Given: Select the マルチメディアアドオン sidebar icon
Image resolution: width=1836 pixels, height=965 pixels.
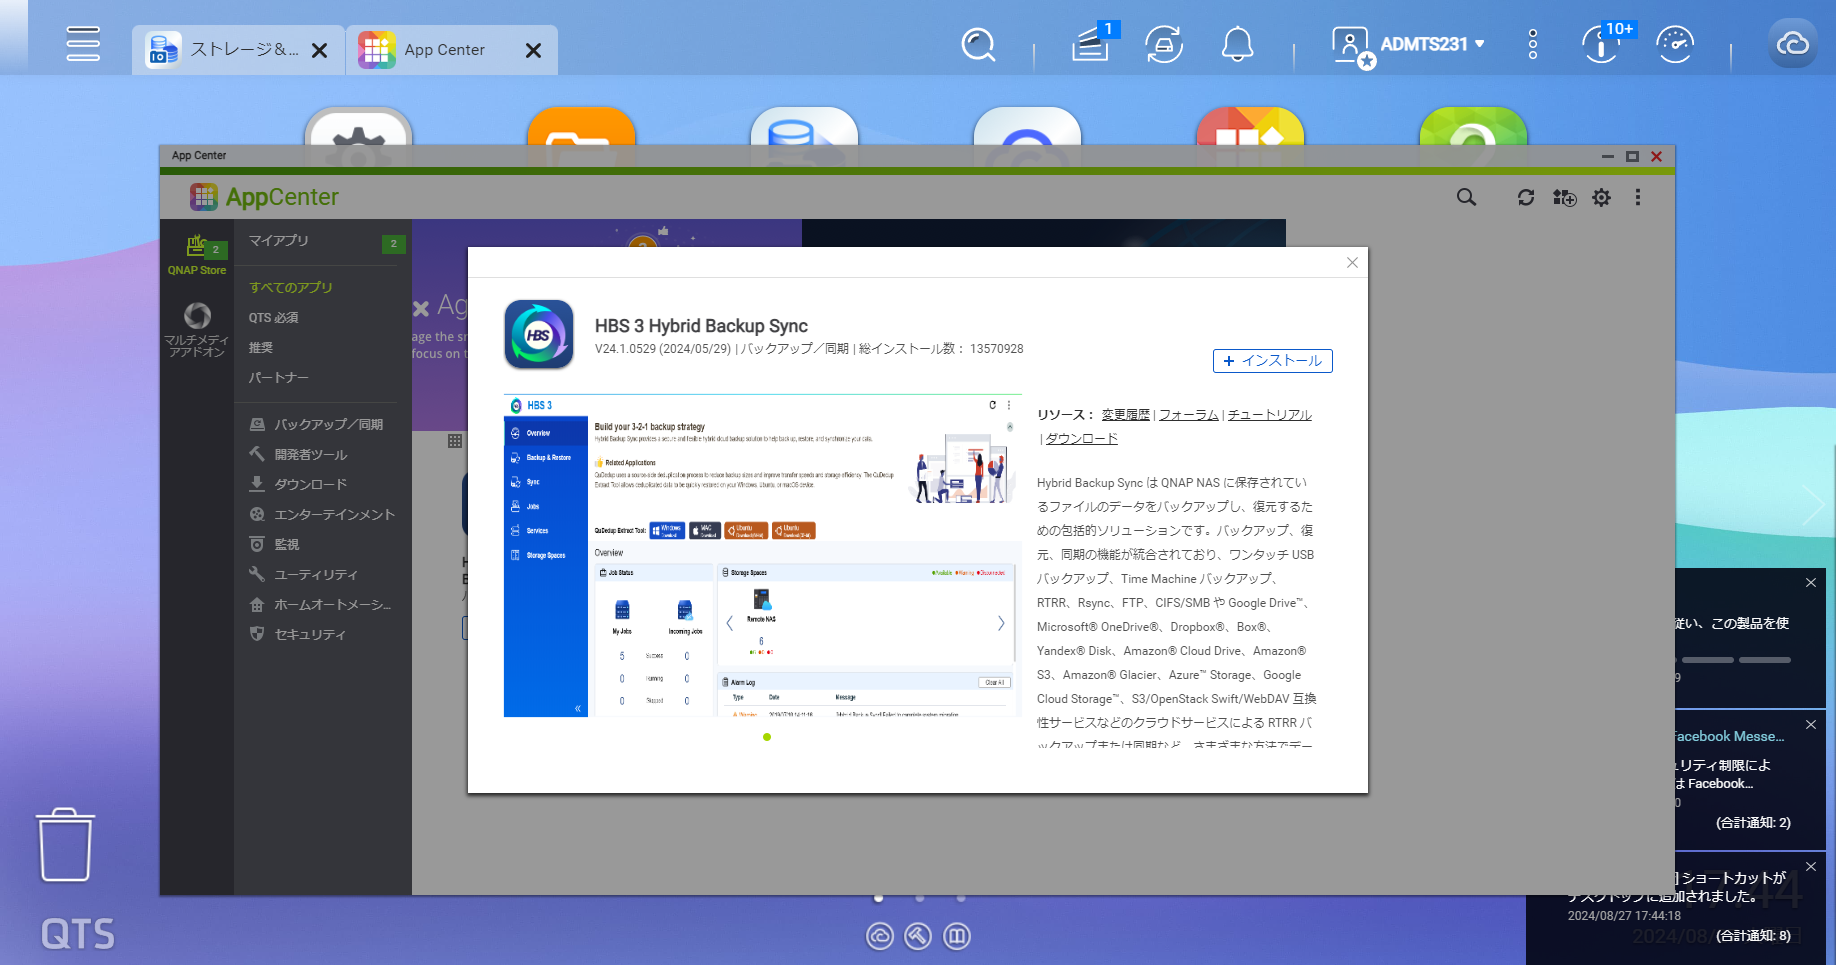Looking at the screenshot, I should tap(197, 330).
